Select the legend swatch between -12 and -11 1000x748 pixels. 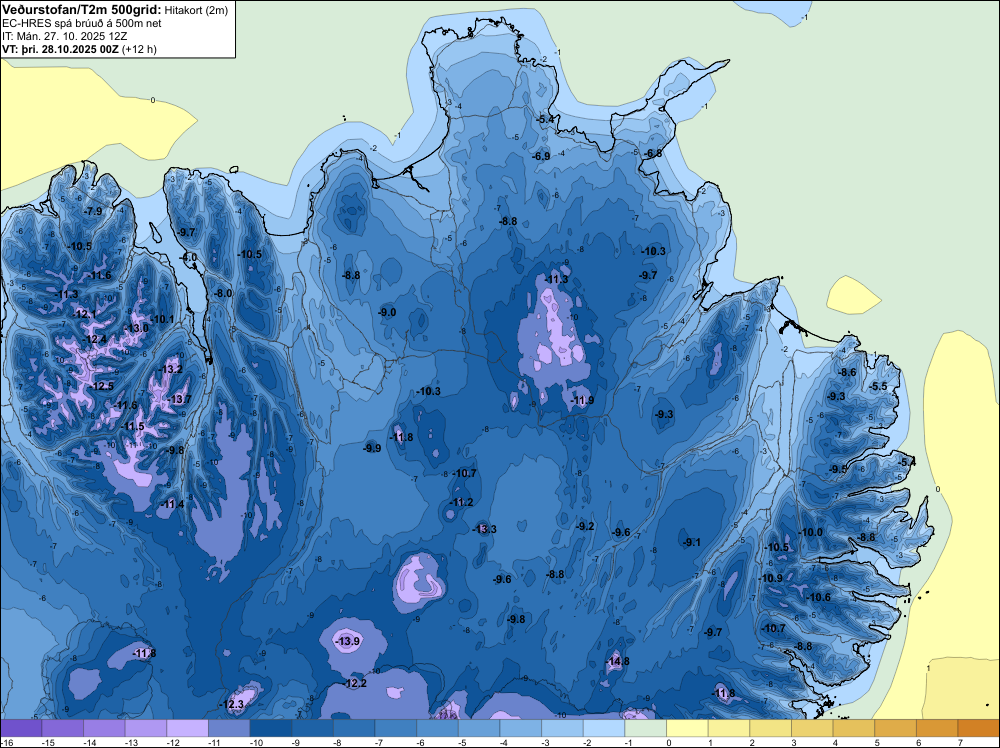point(188,728)
